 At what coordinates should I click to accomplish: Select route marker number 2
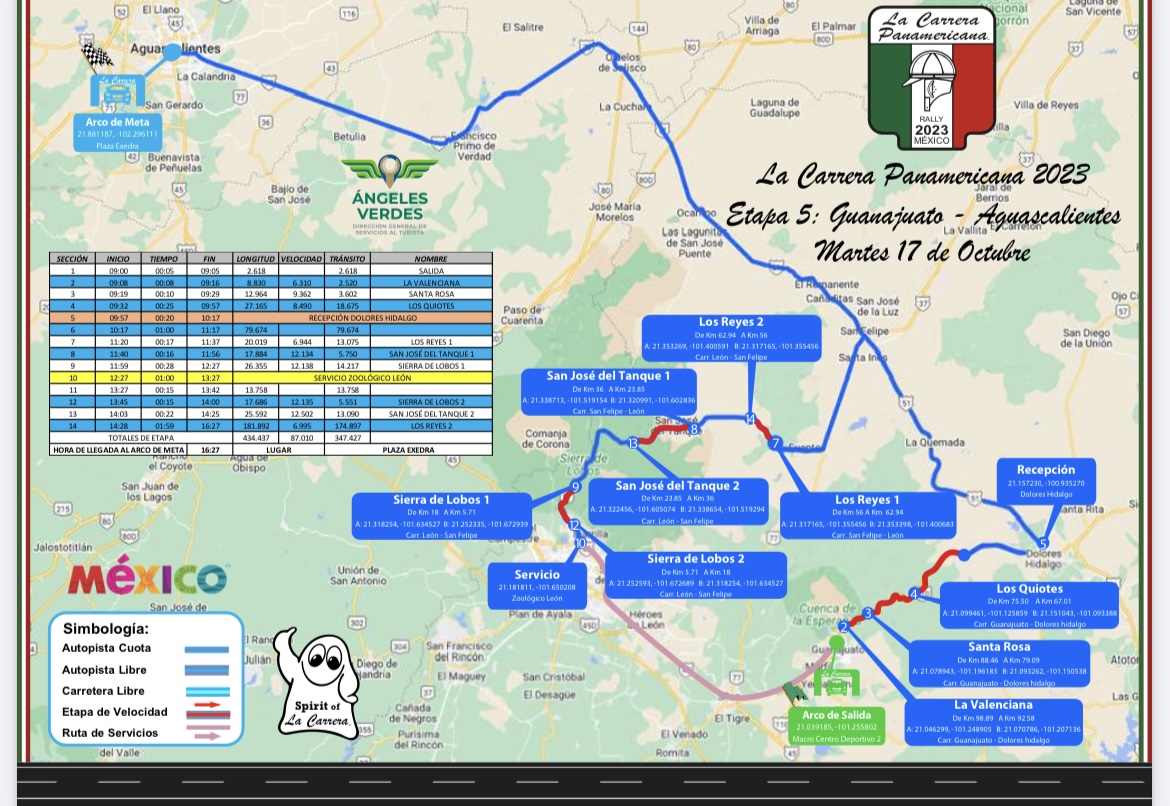(843, 627)
